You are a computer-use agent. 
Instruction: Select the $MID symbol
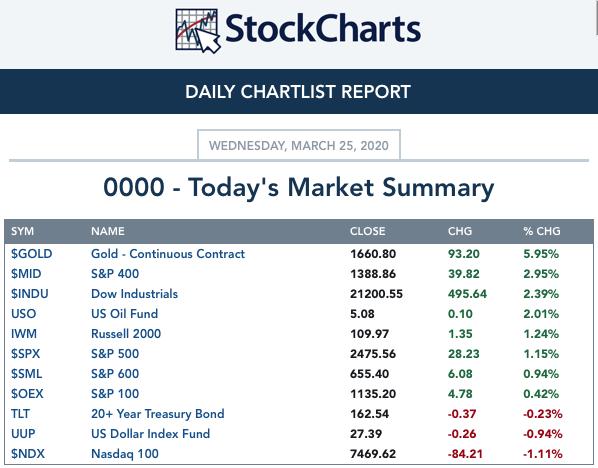pos(26,274)
